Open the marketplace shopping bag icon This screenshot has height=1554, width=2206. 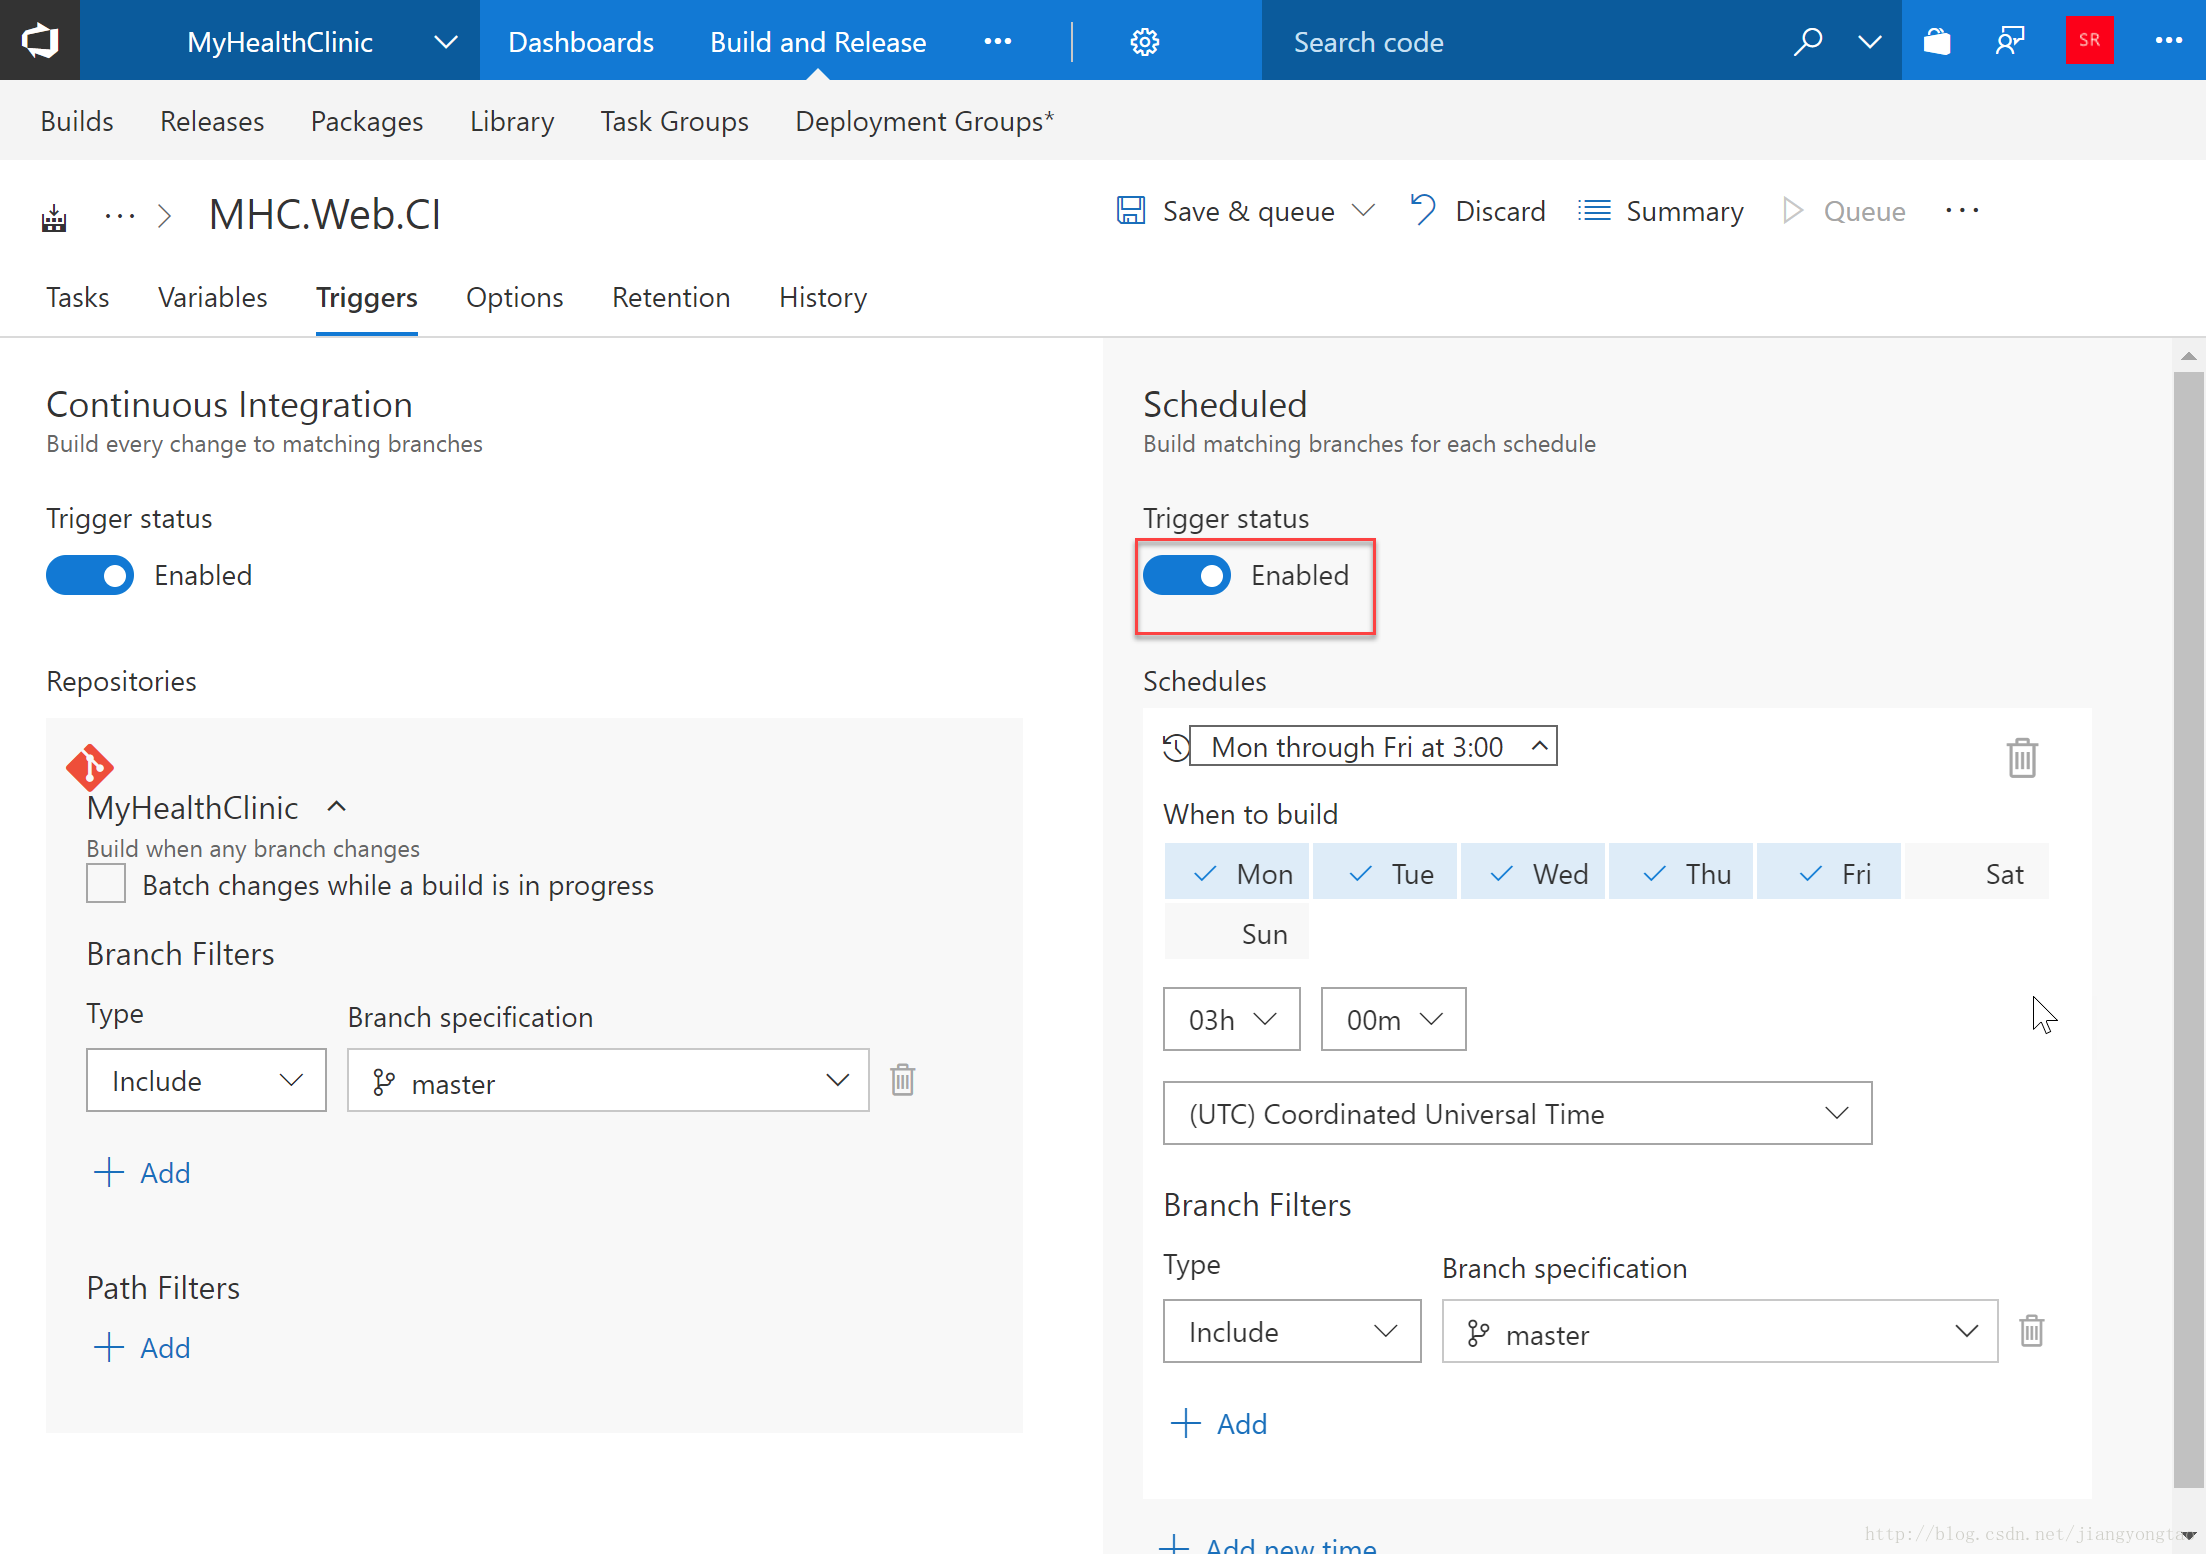(x=1937, y=42)
